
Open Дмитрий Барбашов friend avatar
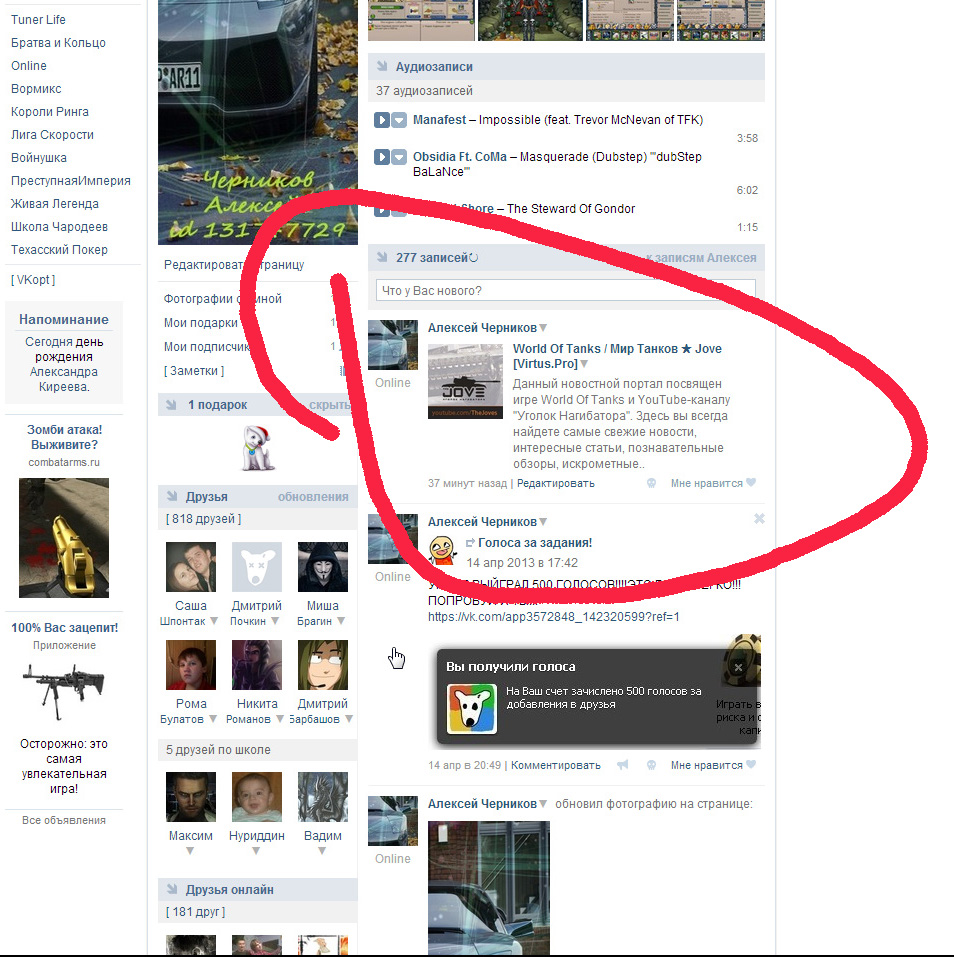pyautogui.click(x=323, y=665)
